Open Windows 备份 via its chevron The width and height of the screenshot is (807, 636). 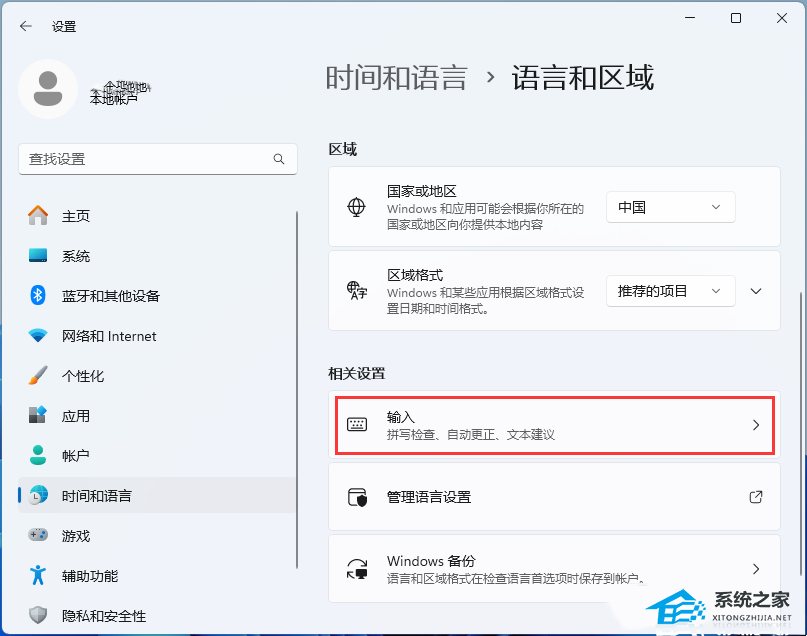click(756, 569)
